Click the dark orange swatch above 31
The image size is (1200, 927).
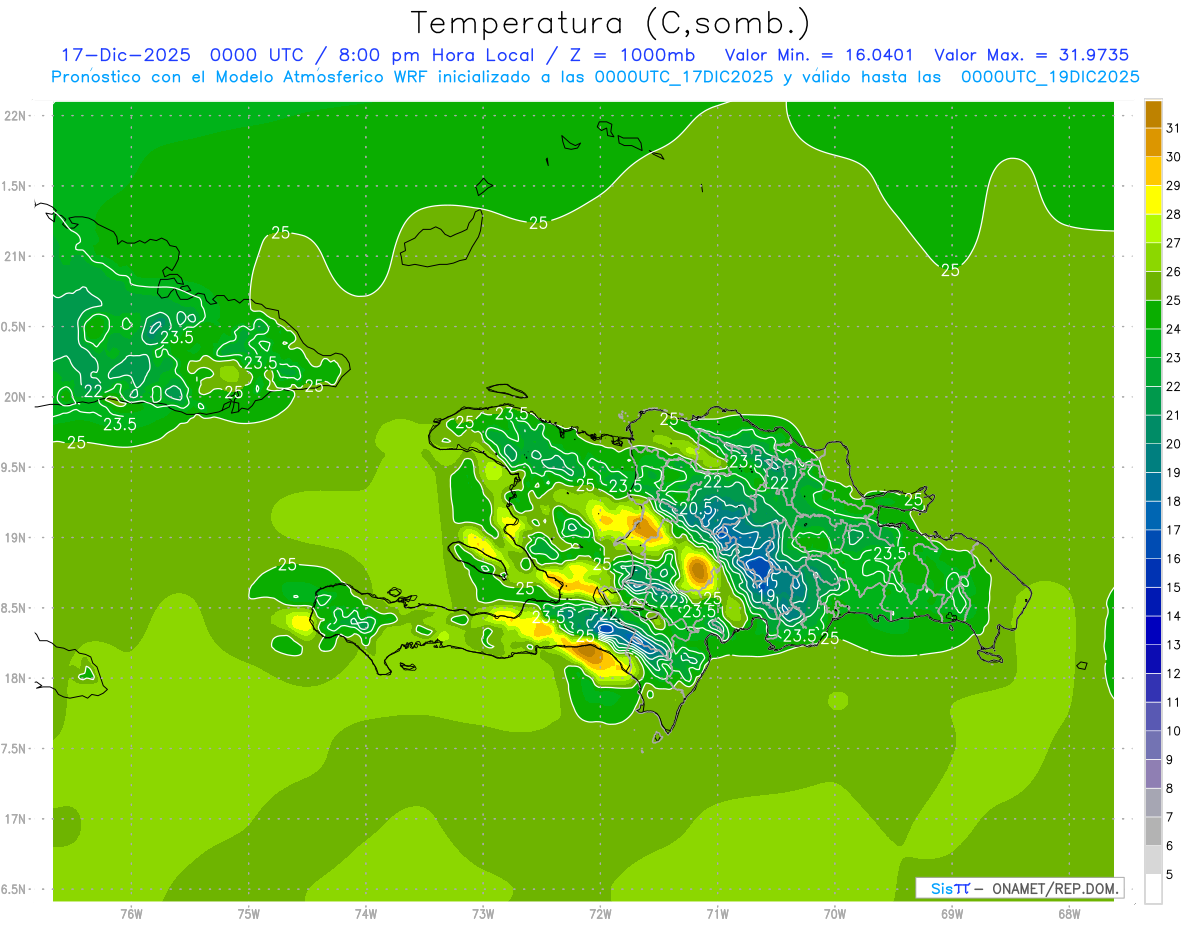click(x=1153, y=114)
